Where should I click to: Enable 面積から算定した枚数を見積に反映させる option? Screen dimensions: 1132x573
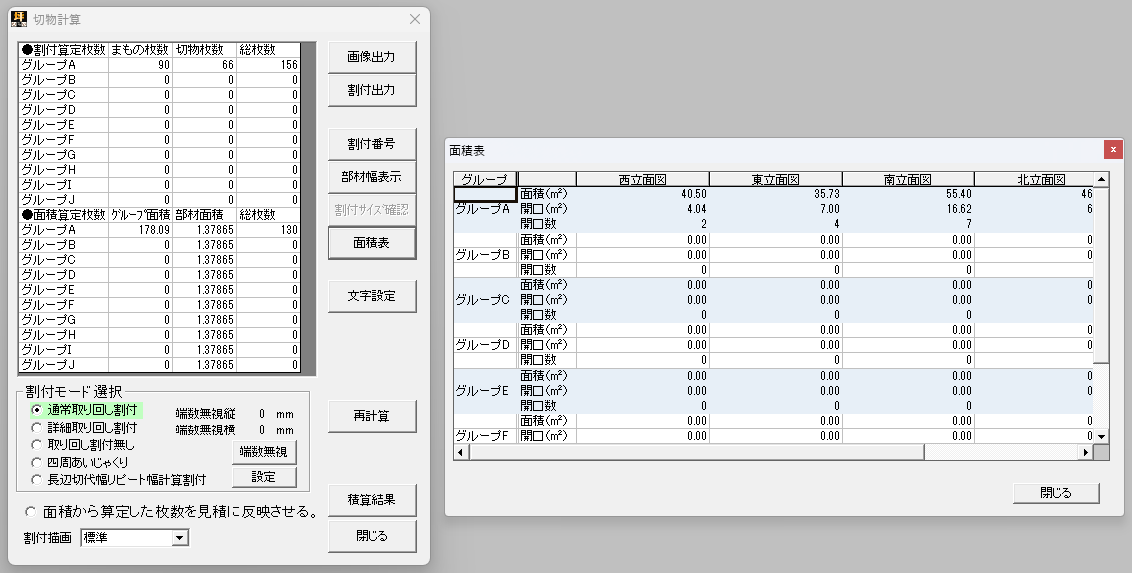point(31,512)
